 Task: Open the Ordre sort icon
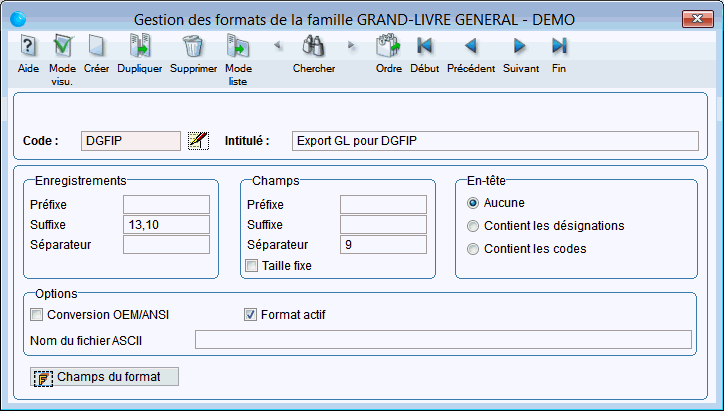(x=388, y=47)
